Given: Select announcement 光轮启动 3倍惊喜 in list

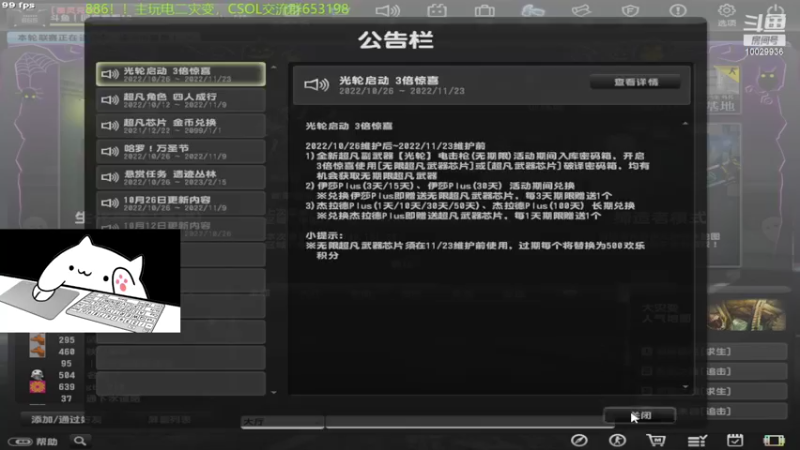Looking at the screenshot, I should pos(181,74).
